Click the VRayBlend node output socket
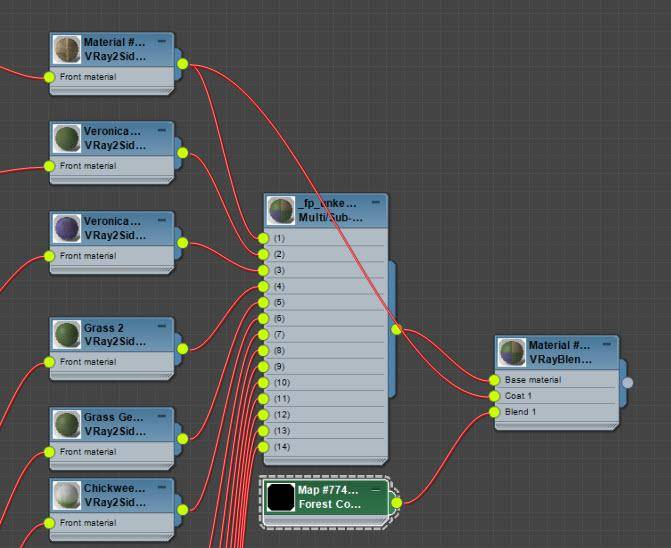671x548 pixels. click(x=627, y=381)
